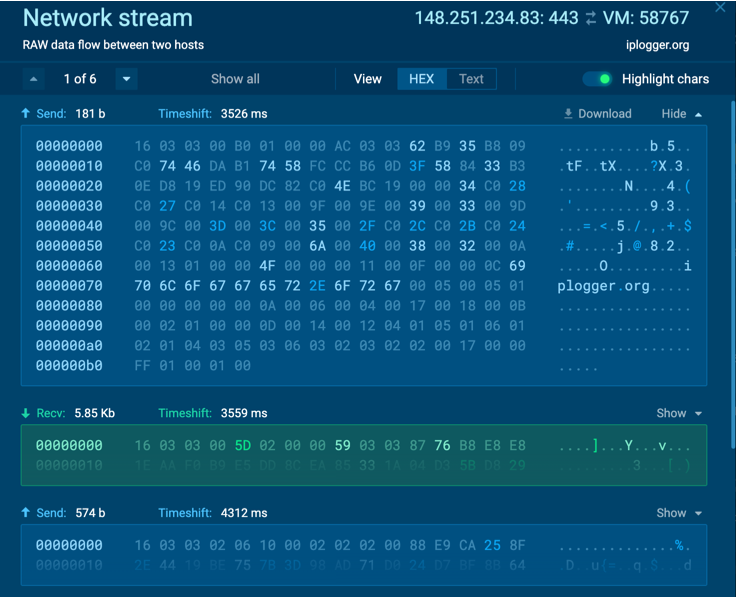Click the VM: 58767 port label

pyautogui.click(x=646, y=18)
